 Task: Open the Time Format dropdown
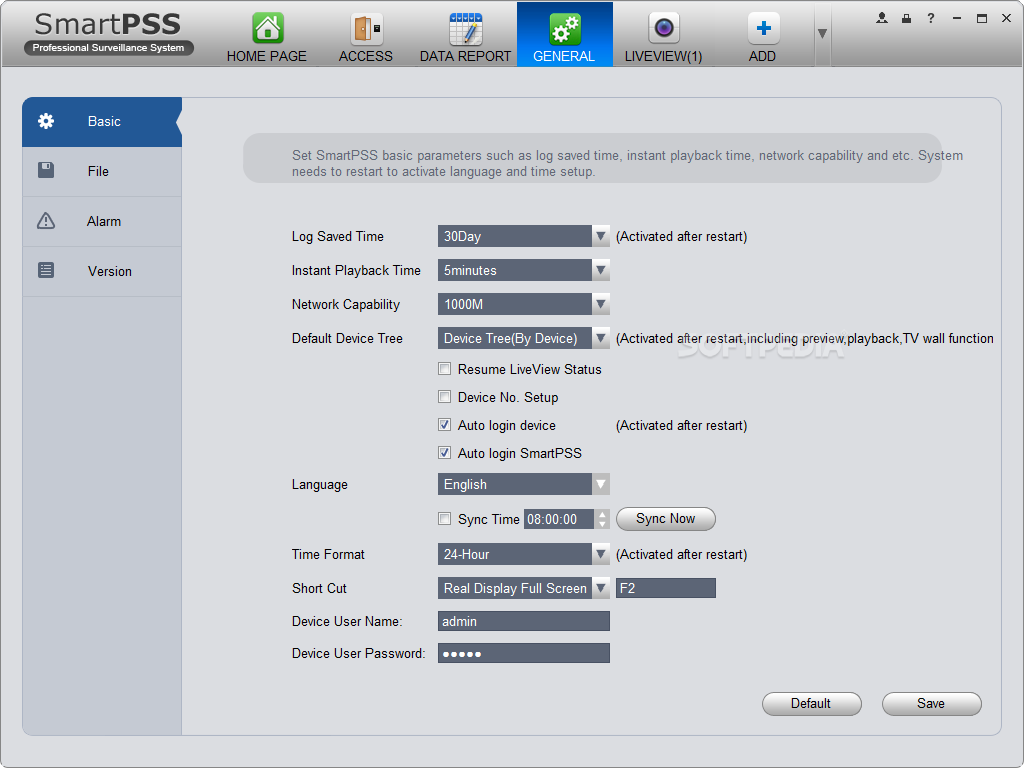[524, 554]
